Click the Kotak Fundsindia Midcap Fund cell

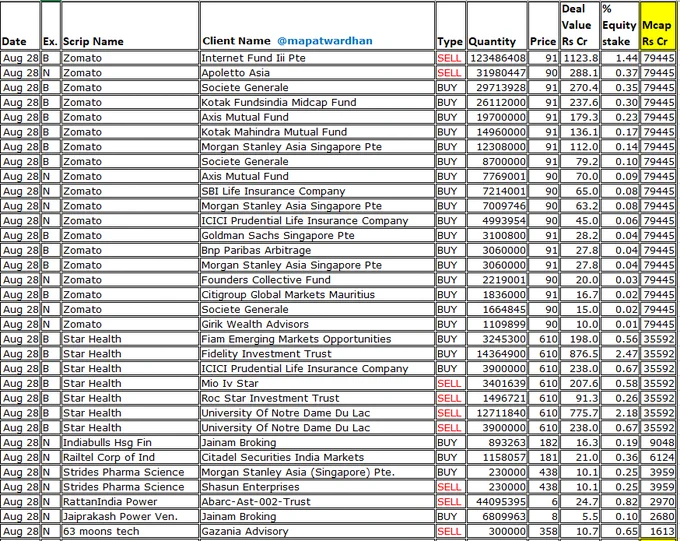click(x=317, y=102)
